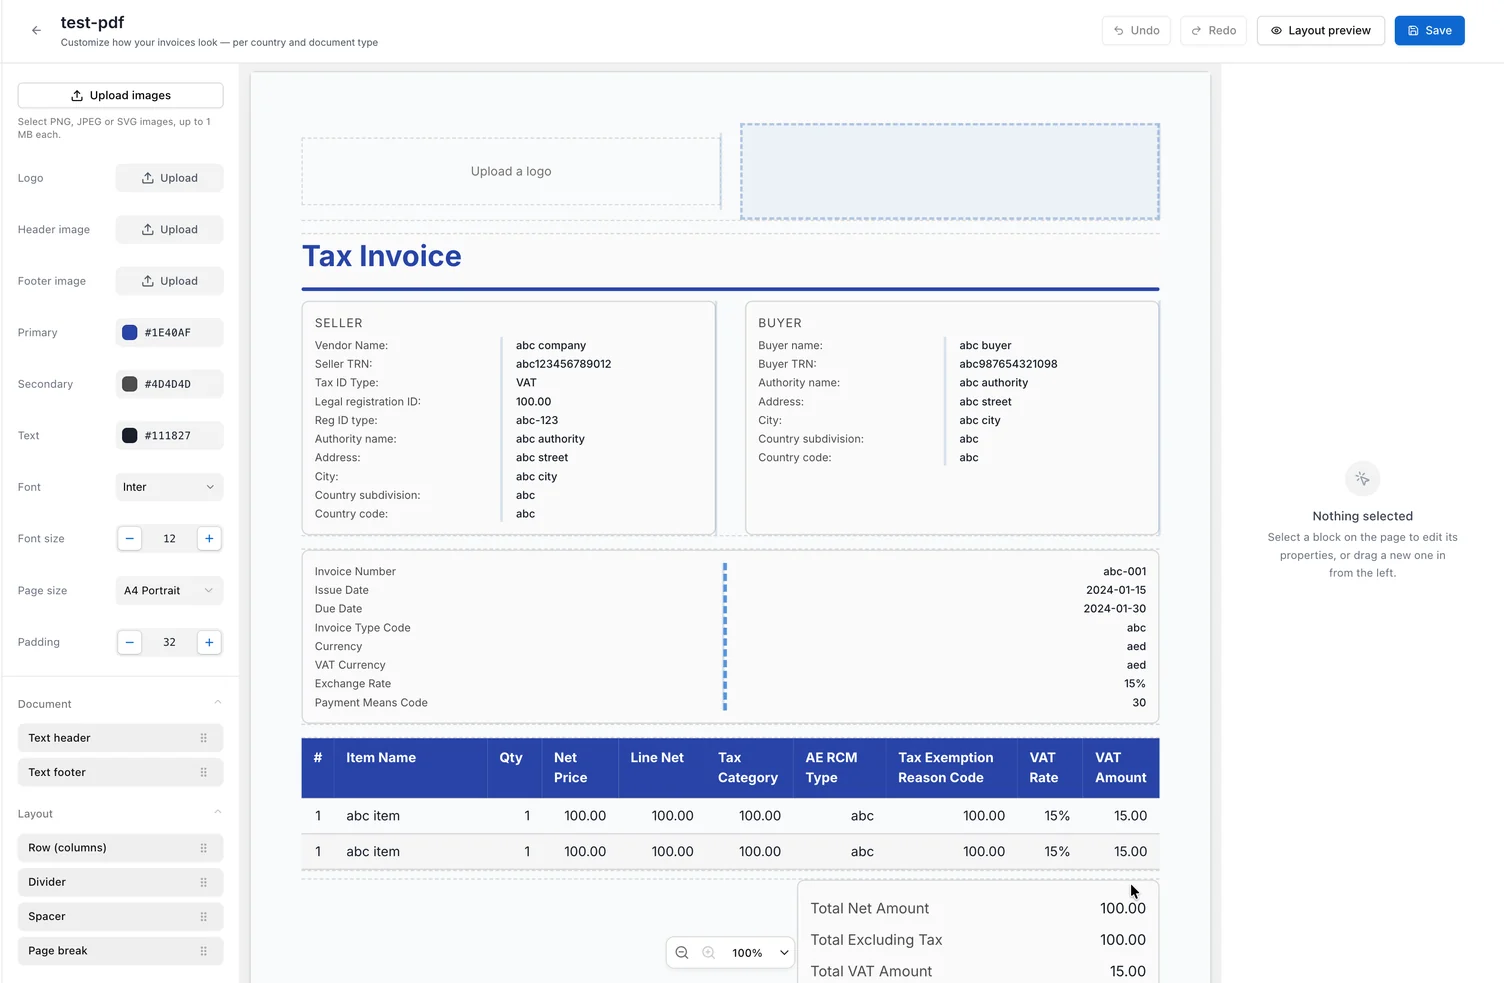This screenshot has height=983, width=1504.
Task: Click the Nothing selected sparkle icon
Action: [x=1362, y=479]
